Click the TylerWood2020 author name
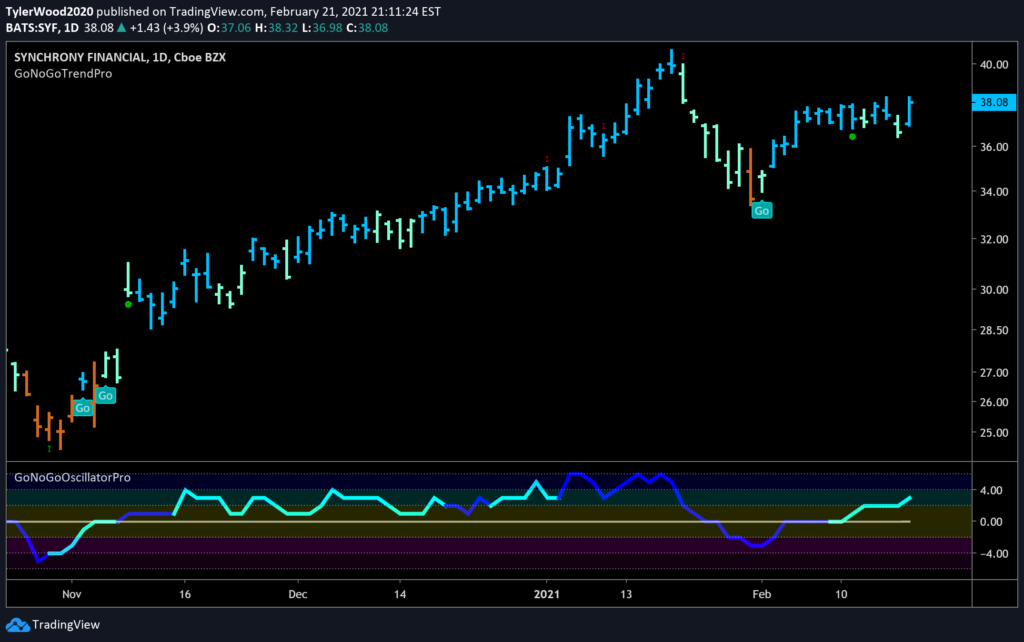The height and width of the screenshot is (642, 1024). tap(50, 12)
